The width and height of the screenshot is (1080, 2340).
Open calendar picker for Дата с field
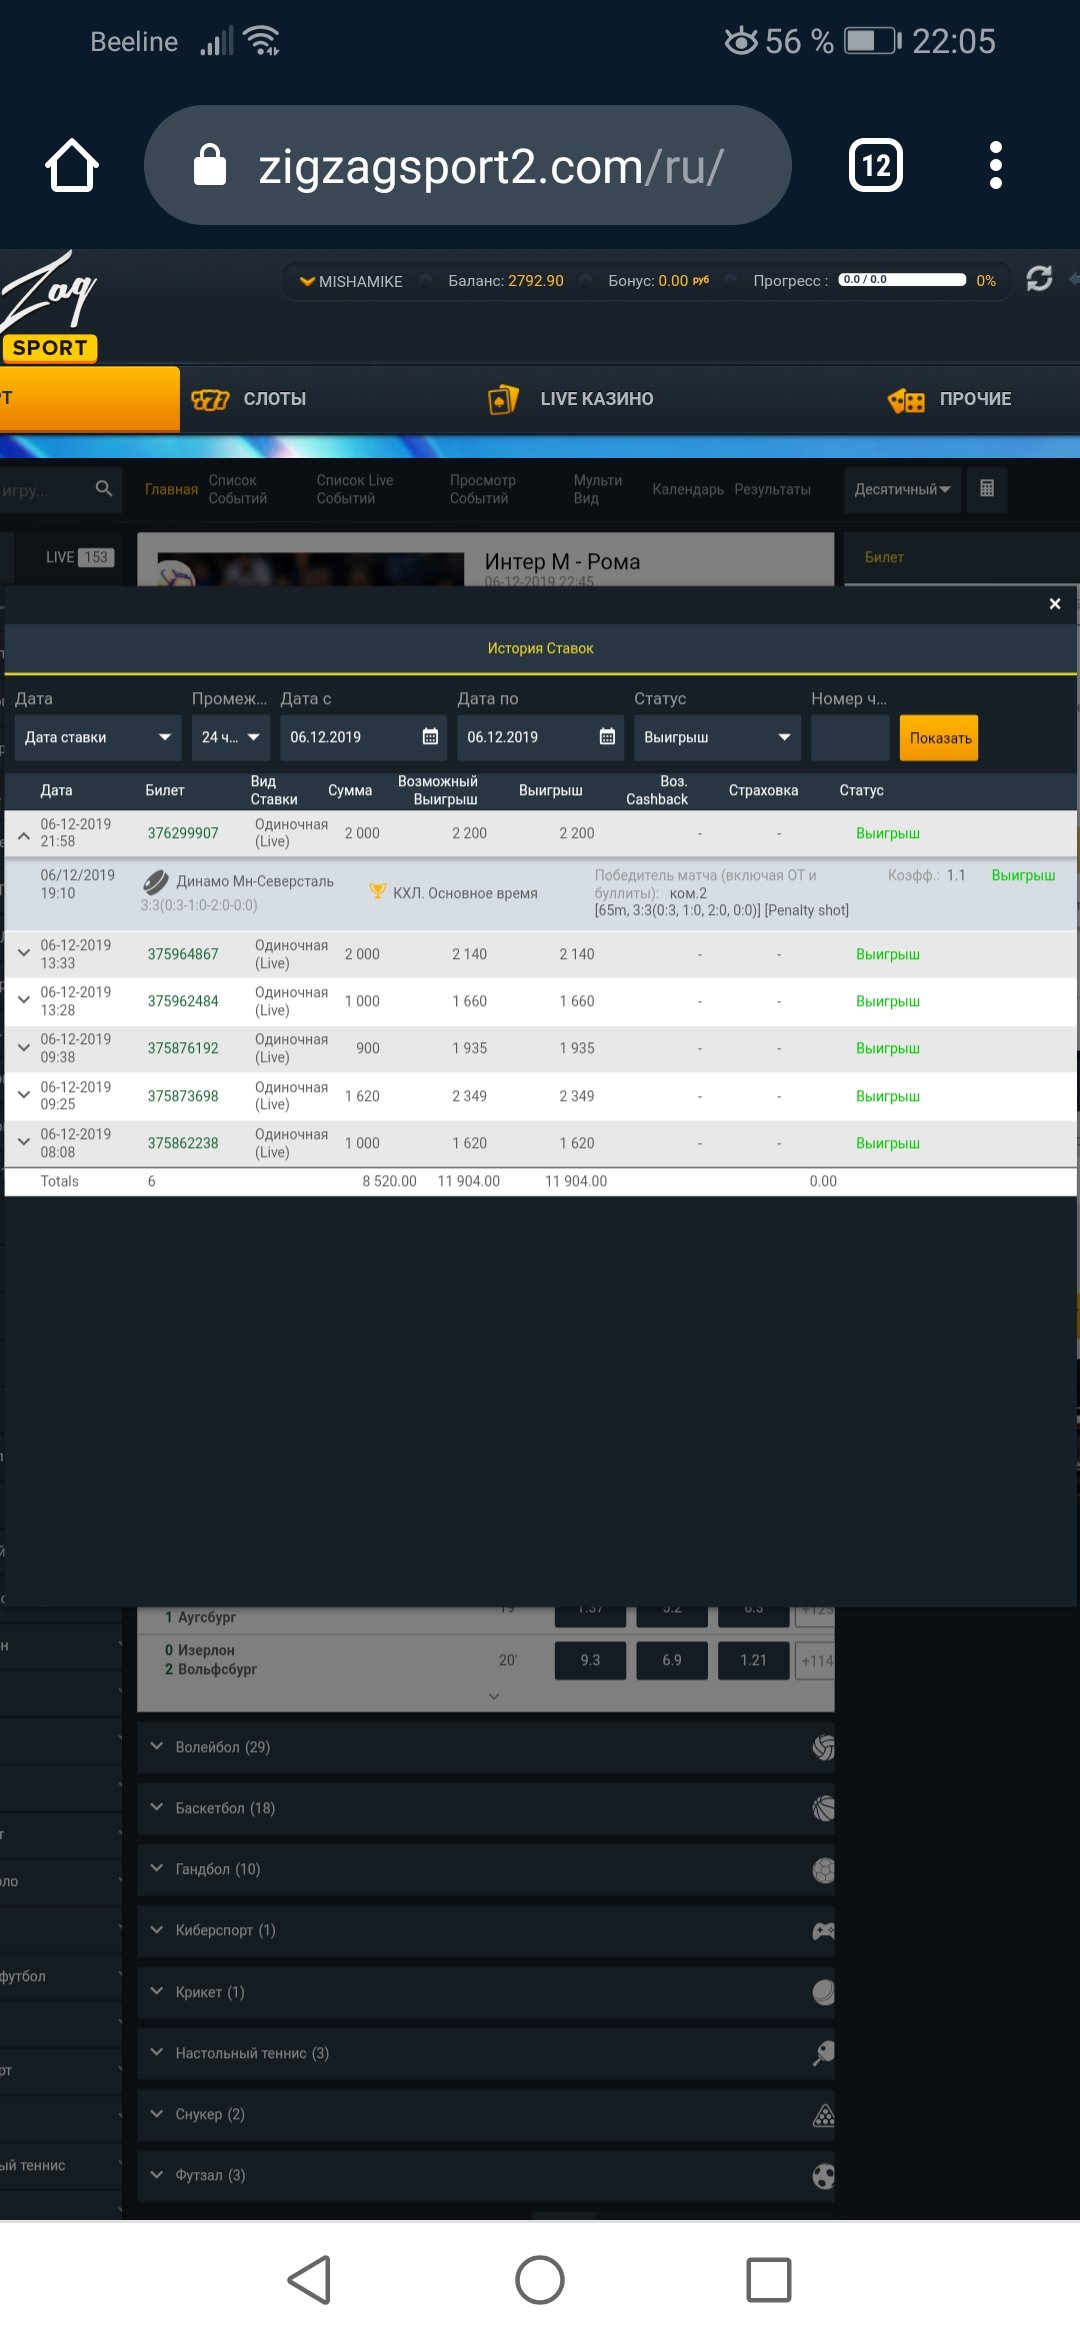[x=430, y=737]
